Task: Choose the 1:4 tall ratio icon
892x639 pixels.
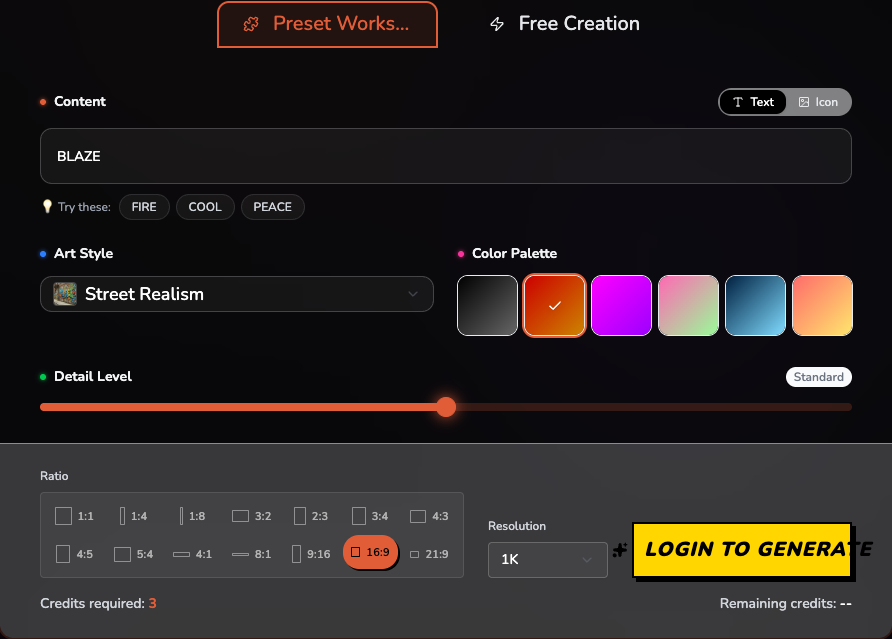Action: [122, 516]
